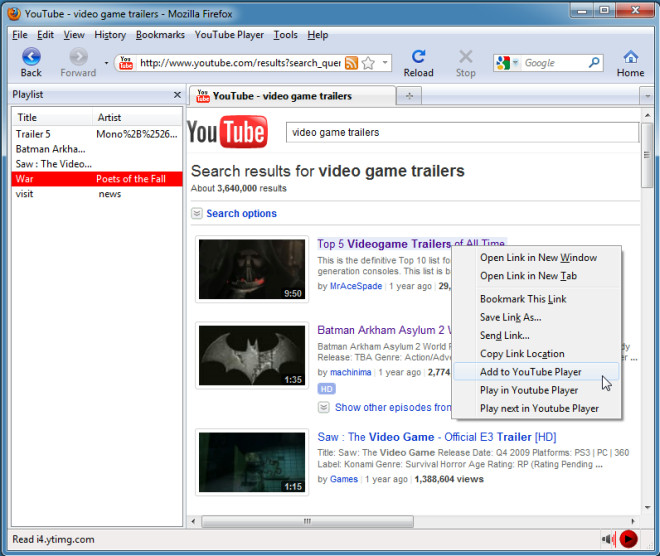The height and width of the screenshot is (556, 660).
Task: Open the list all tabs dropdown
Action: [647, 96]
